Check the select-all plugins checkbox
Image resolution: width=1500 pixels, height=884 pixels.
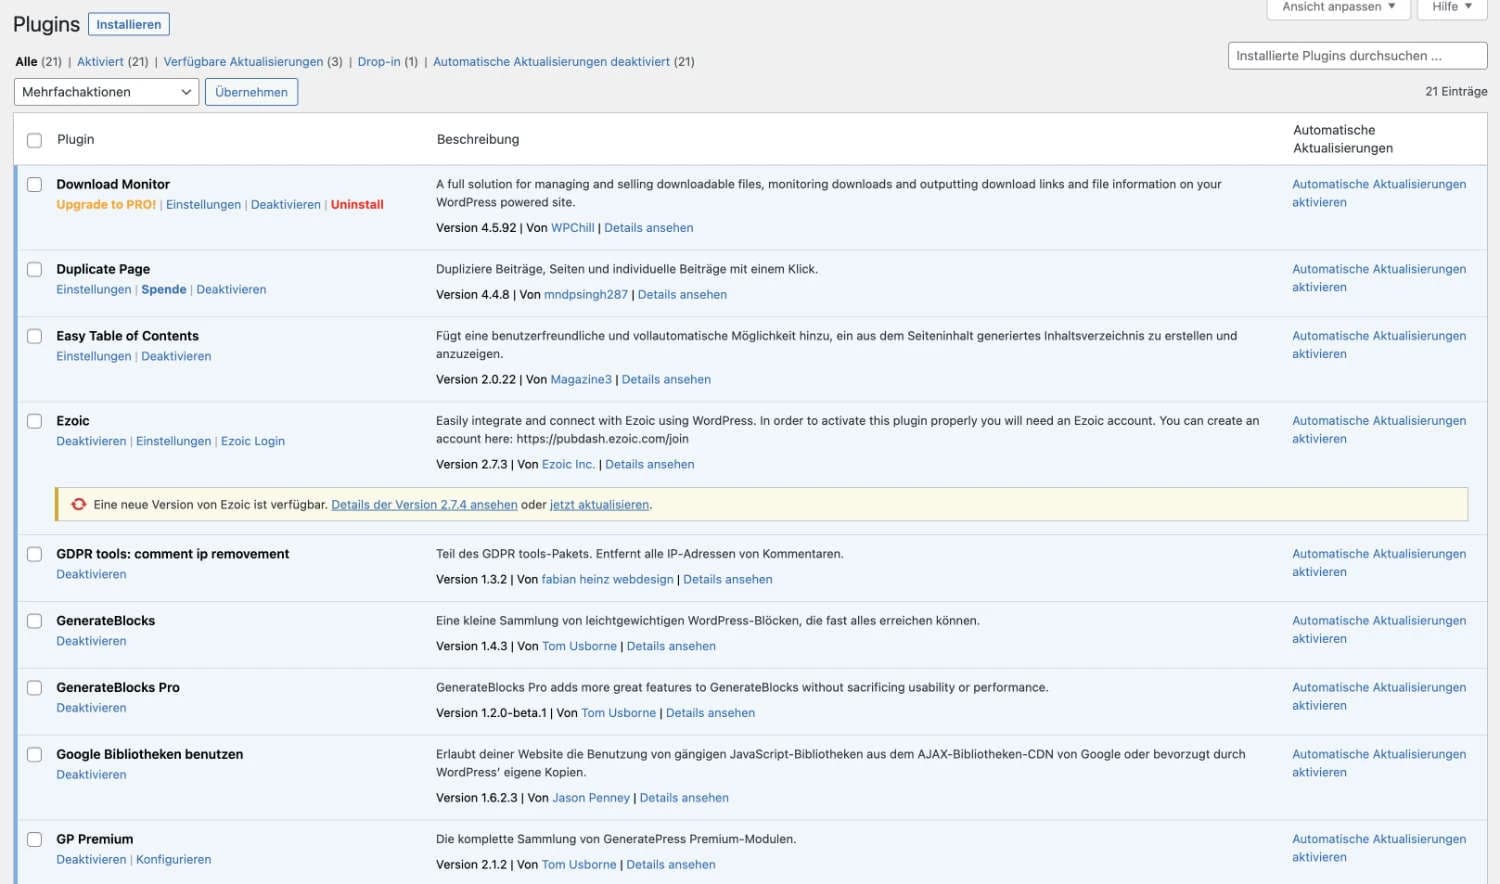(34, 140)
